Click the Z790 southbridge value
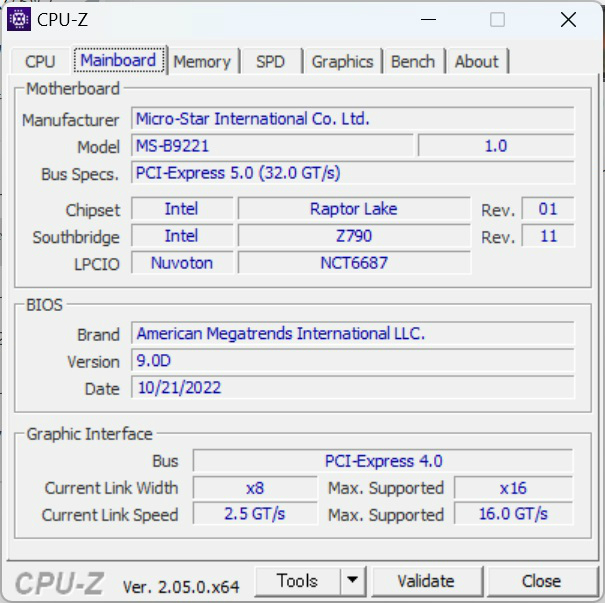The image size is (605, 603). pos(354,236)
